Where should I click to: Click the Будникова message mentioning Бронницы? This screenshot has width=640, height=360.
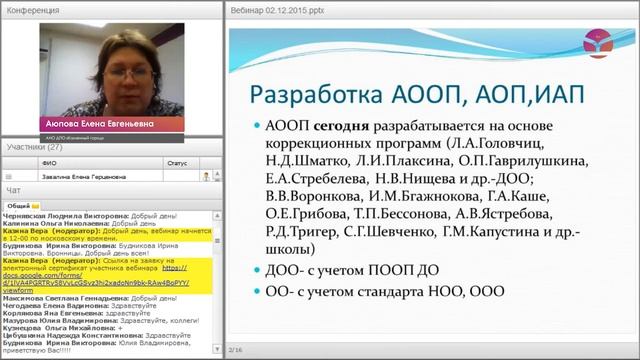click(91, 249)
